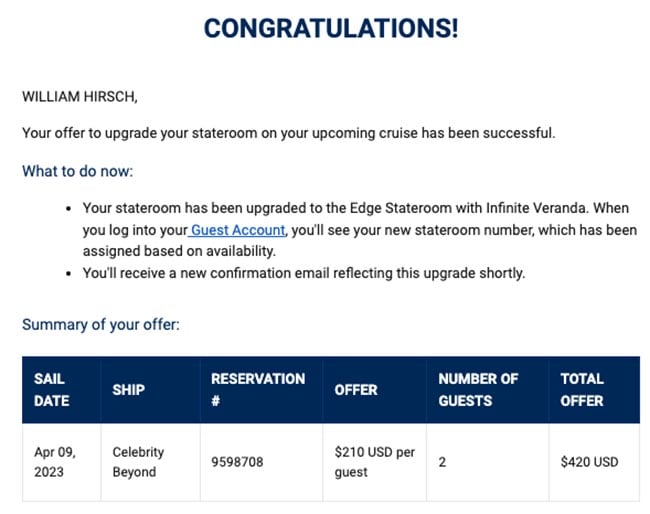Click the number of guests value 2
650x514 pixels.
pos(442,462)
